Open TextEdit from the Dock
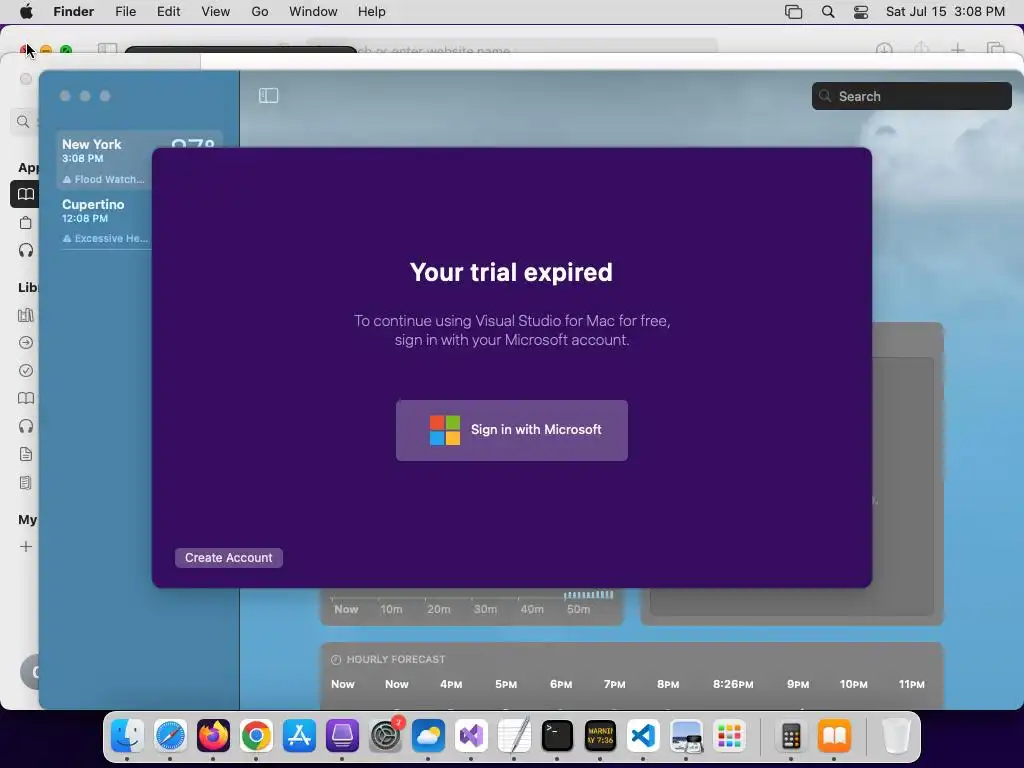Screen dimensions: 1024x768 pos(514,736)
